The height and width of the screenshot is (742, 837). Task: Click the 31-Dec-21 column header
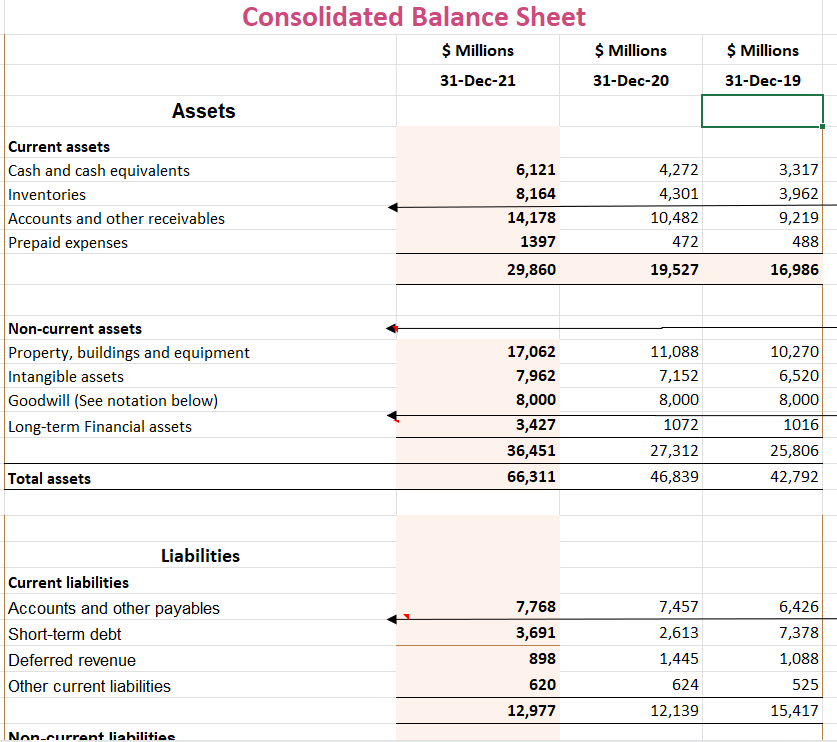click(478, 81)
